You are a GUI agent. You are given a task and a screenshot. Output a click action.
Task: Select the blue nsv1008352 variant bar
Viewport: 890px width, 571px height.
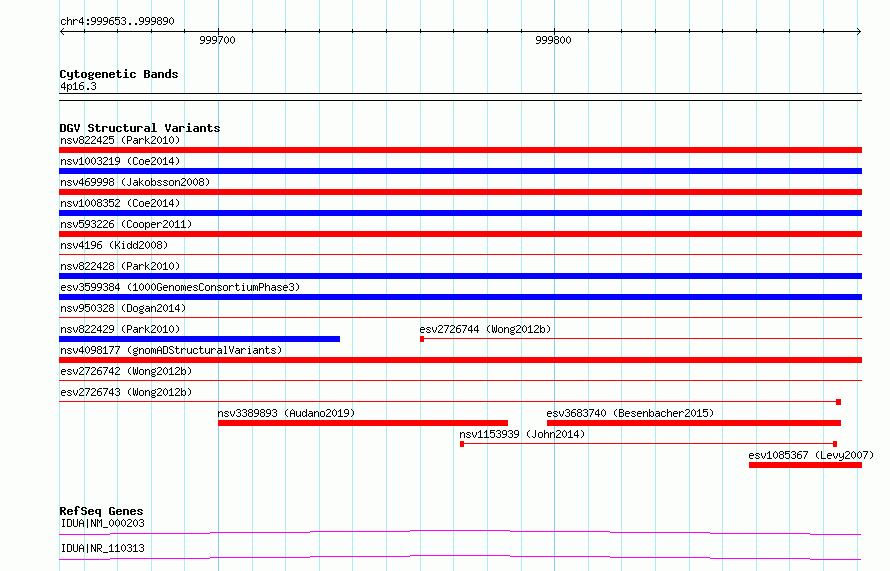460,213
